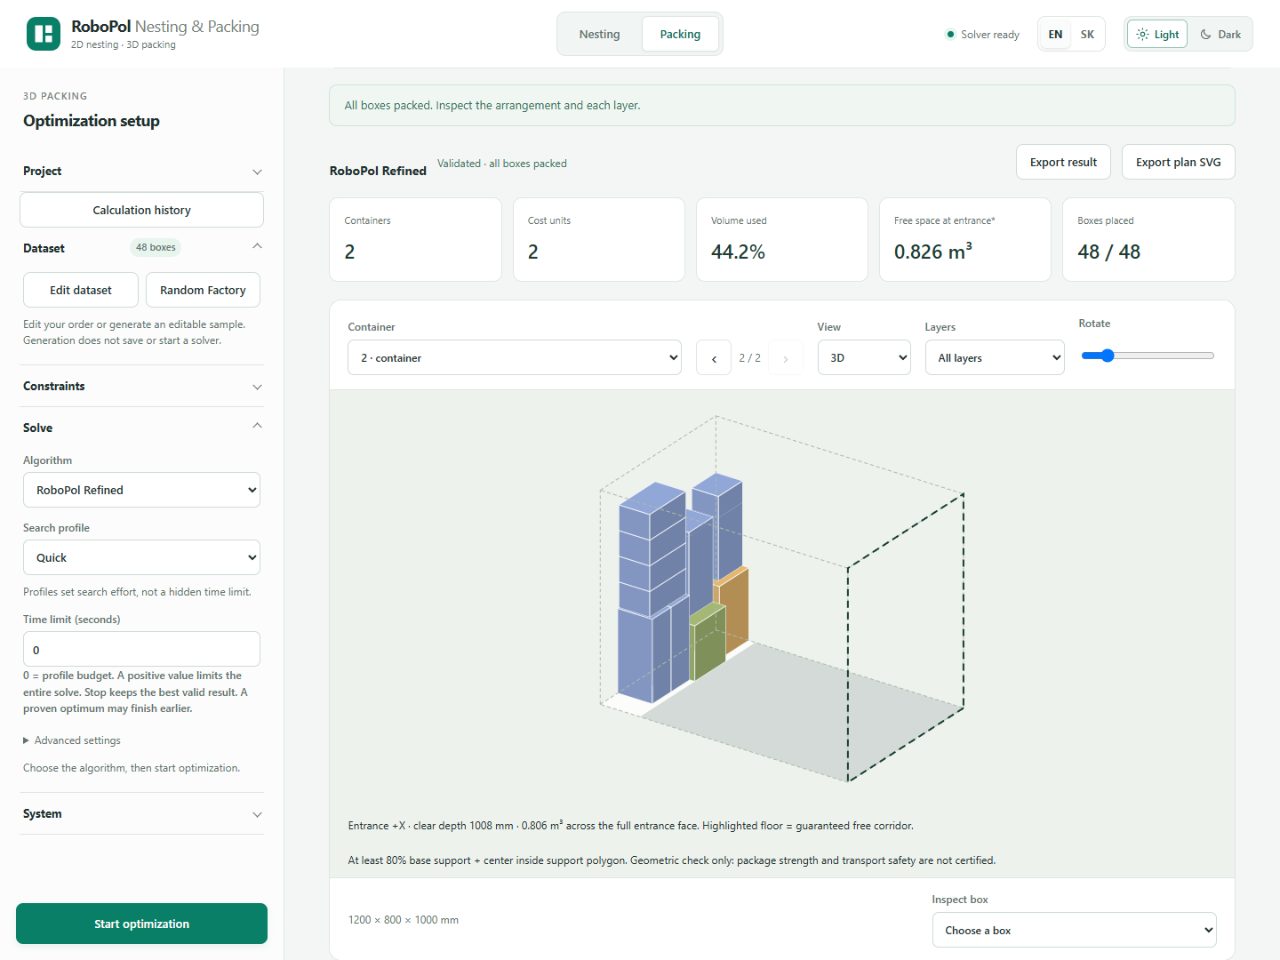1280x960 pixels.
Task: Select SK language
Action: [x=1087, y=34]
